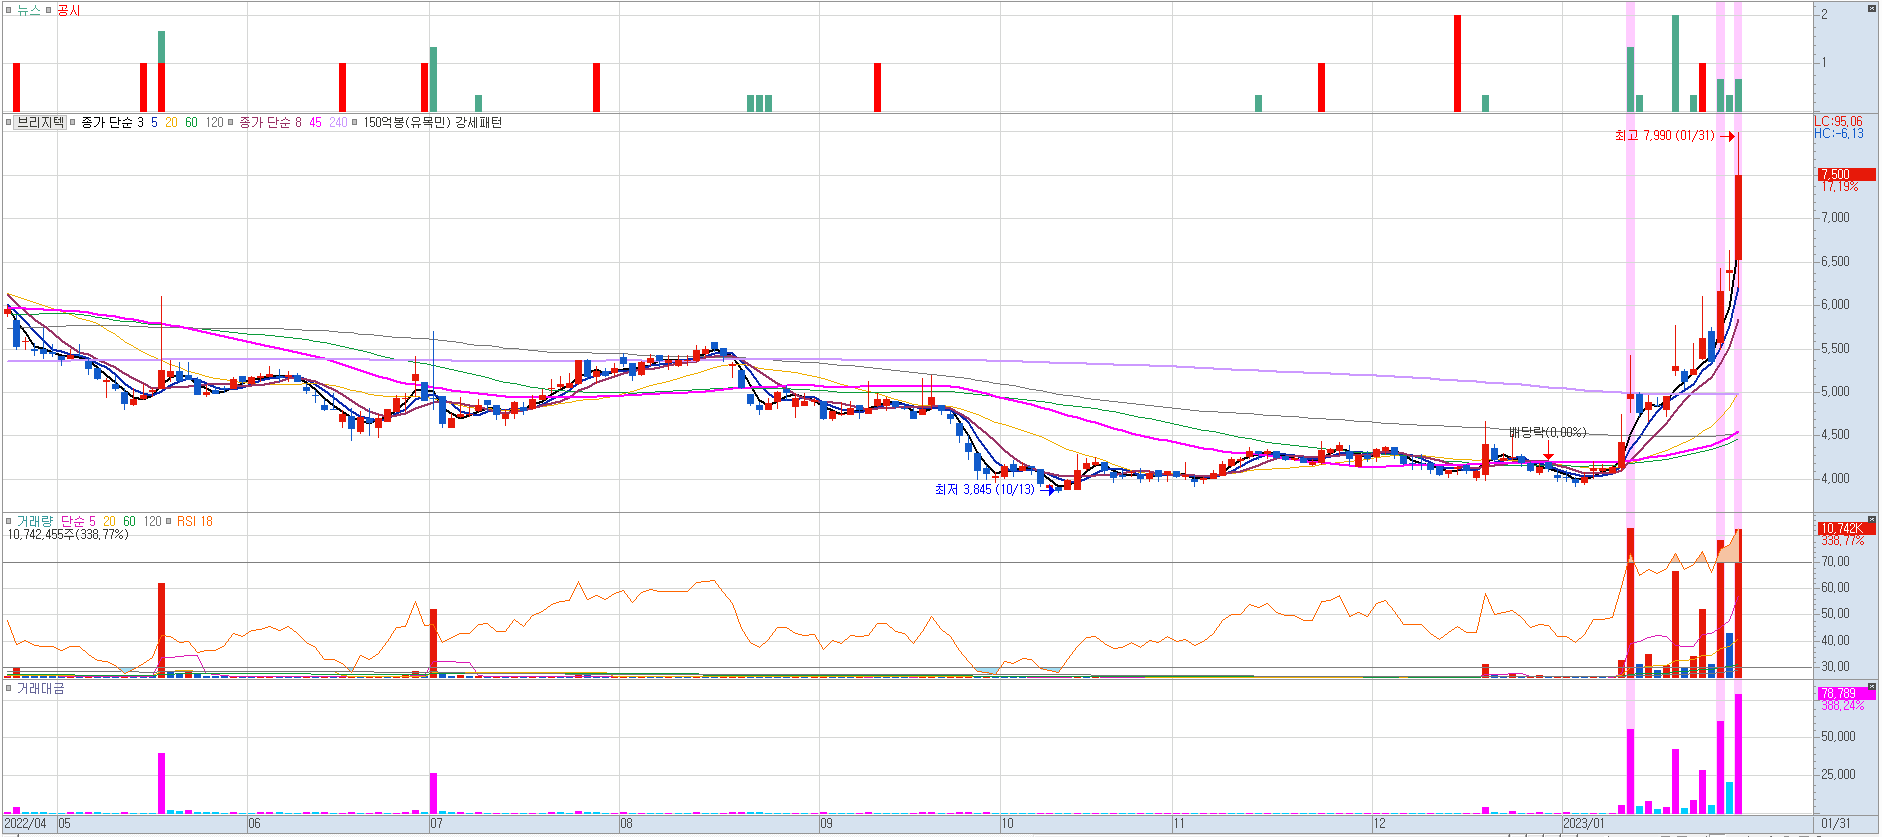Viewport: 1882px width, 837px height.
Task: Click the 브리지텍 stock name button
Action: [40, 122]
